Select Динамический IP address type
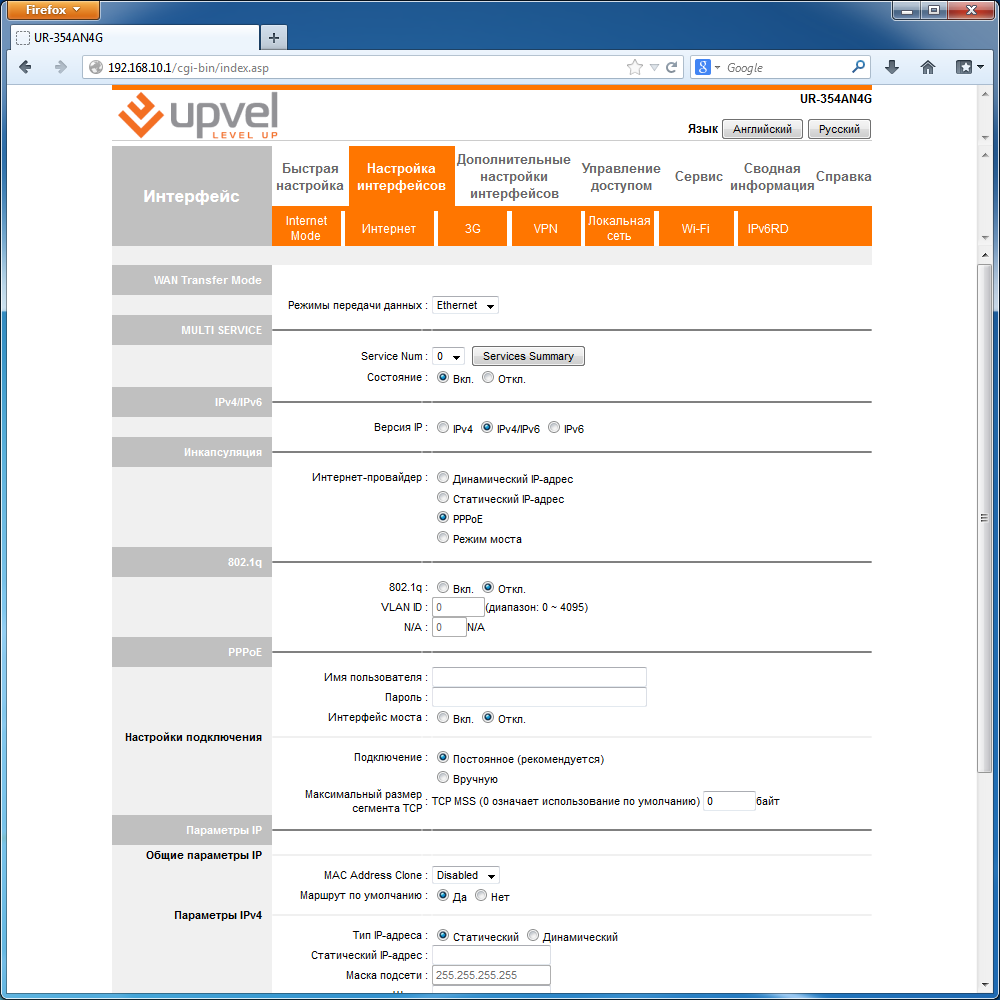Viewport: 1000px width, 1000px height. pos(533,936)
